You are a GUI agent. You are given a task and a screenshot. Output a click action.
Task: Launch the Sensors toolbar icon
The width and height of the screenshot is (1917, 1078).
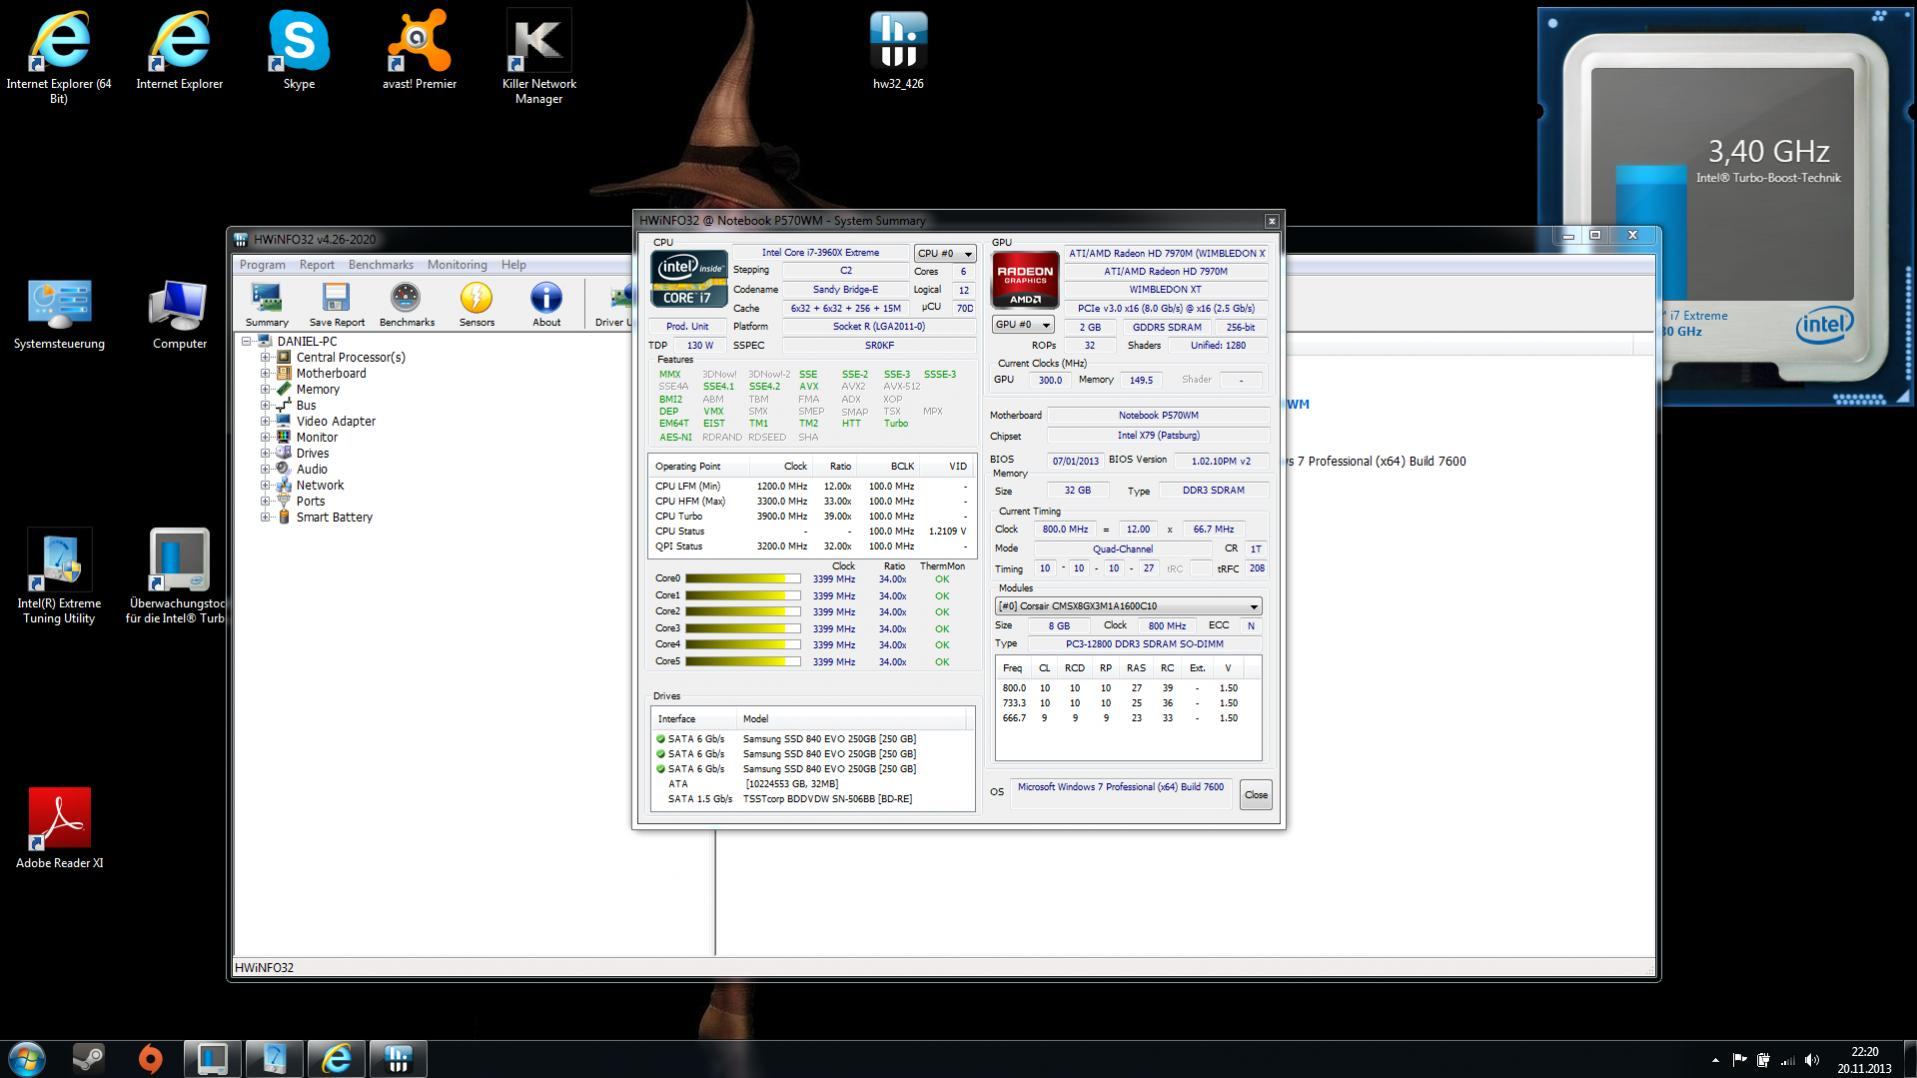(x=476, y=305)
